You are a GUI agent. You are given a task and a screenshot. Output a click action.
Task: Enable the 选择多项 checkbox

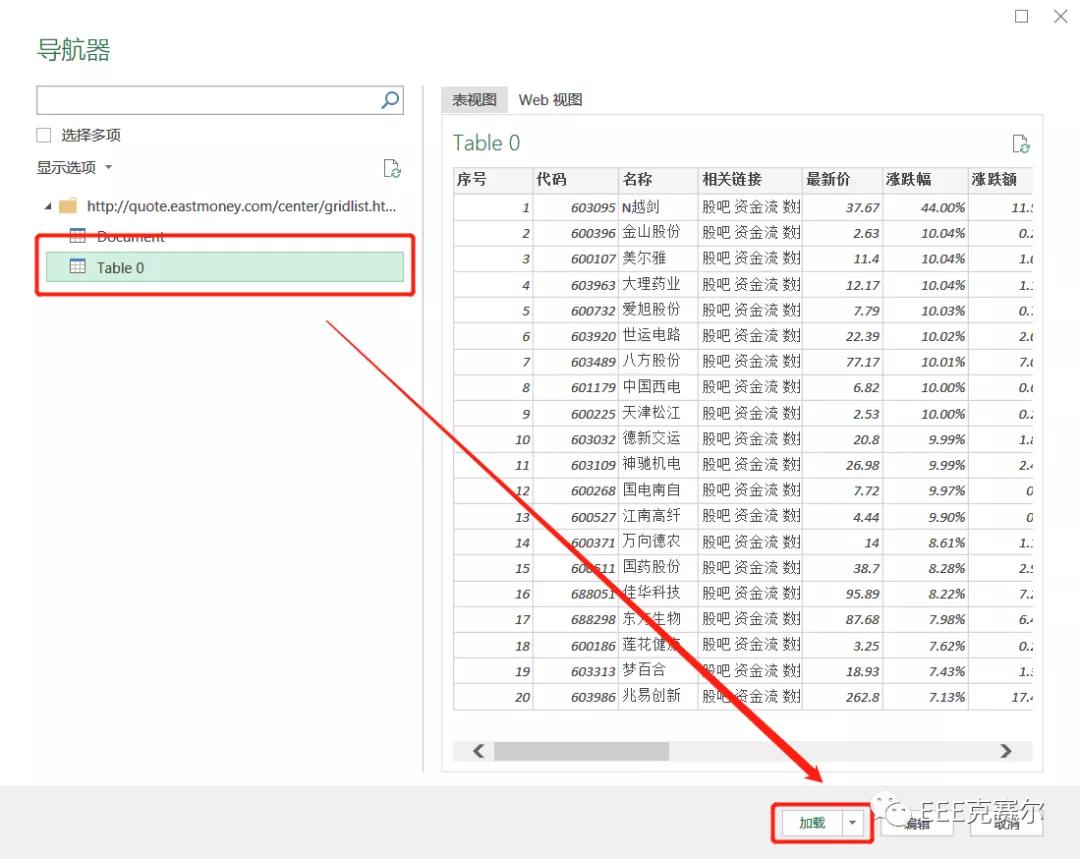44,133
